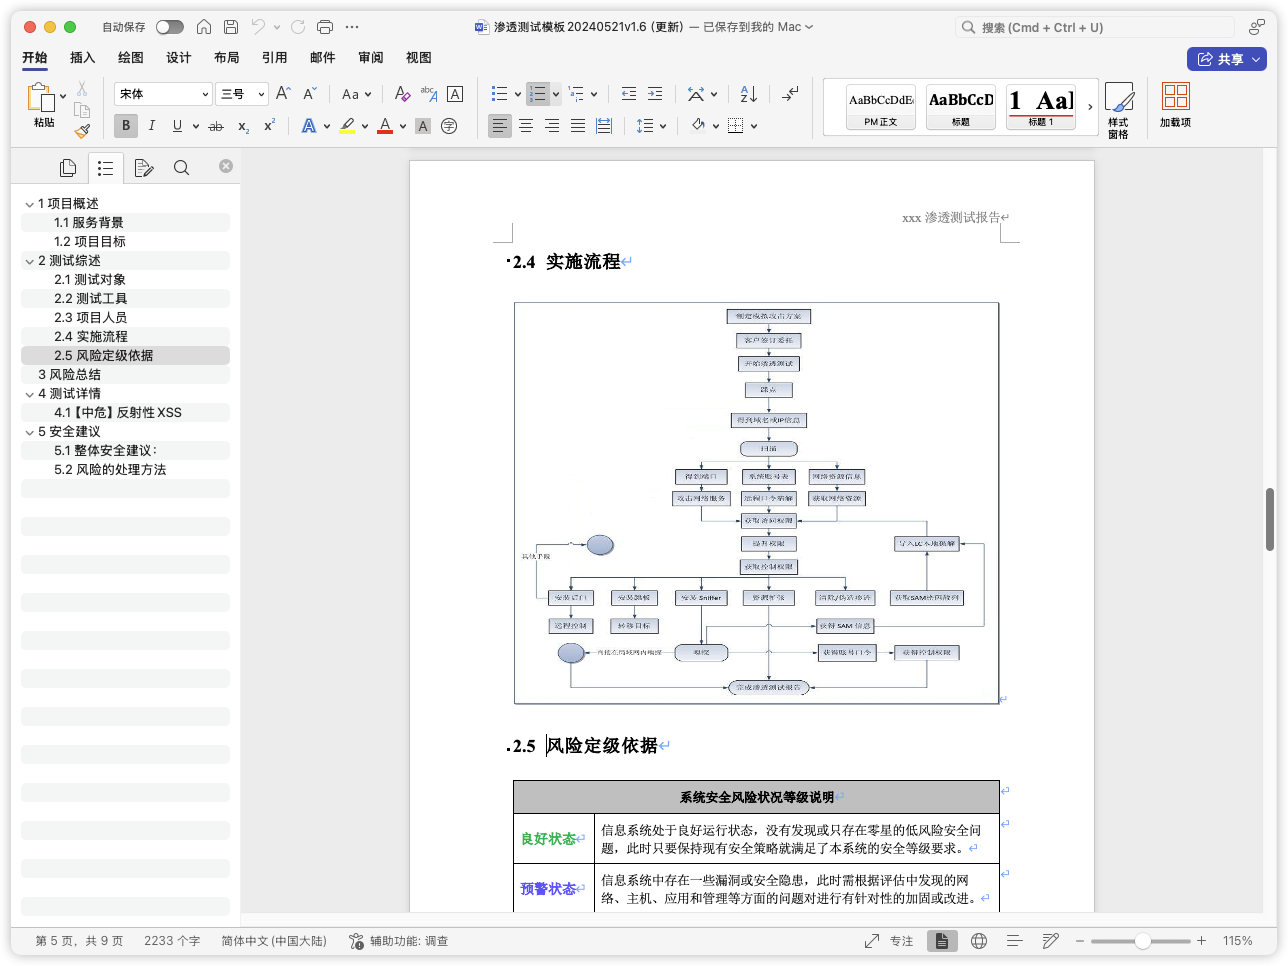Enable the numbered list toggle

click(538, 93)
